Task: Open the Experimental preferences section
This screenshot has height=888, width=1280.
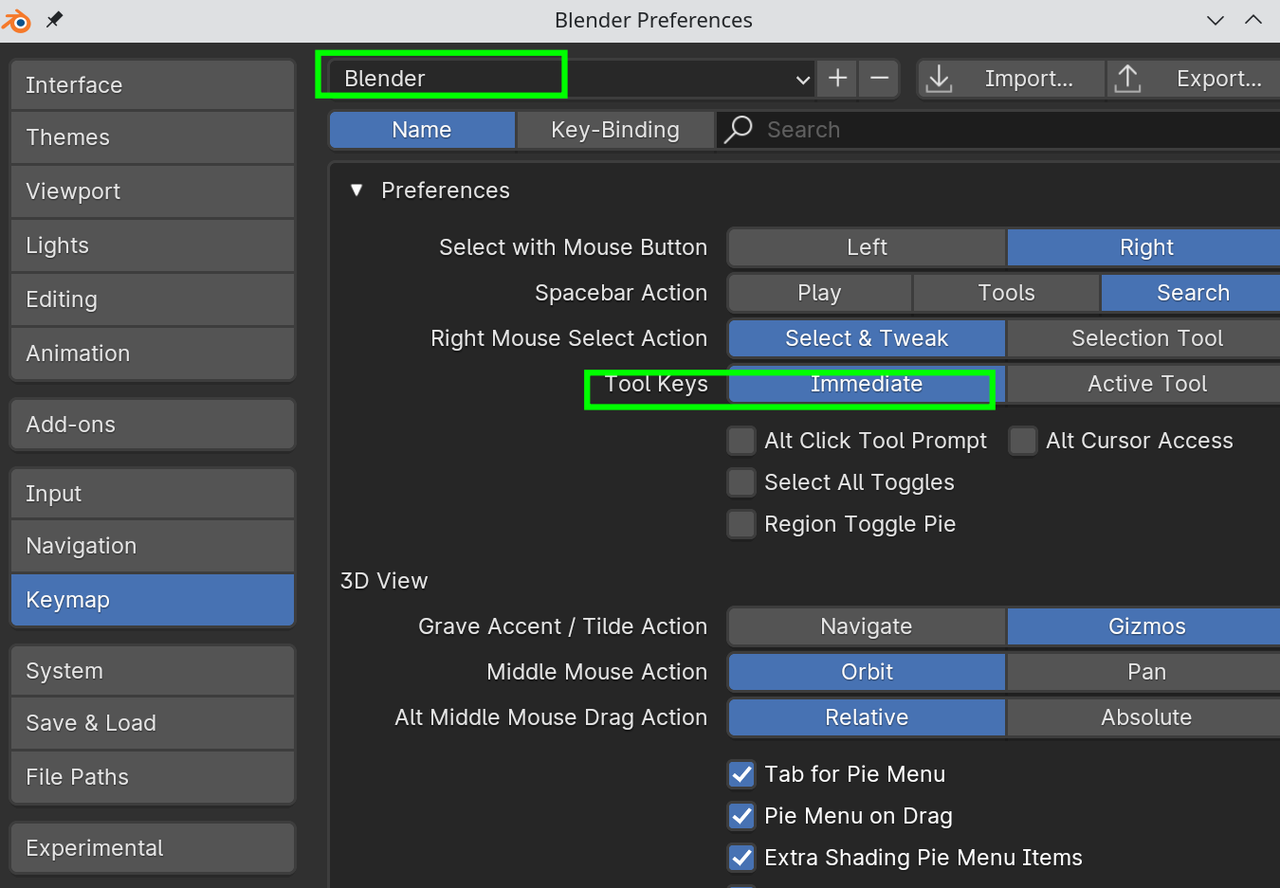Action: 153,849
